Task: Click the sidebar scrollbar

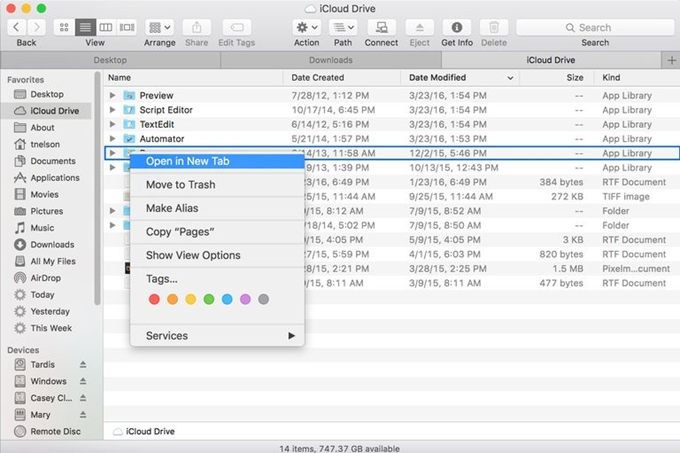Action: [x=98, y=189]
